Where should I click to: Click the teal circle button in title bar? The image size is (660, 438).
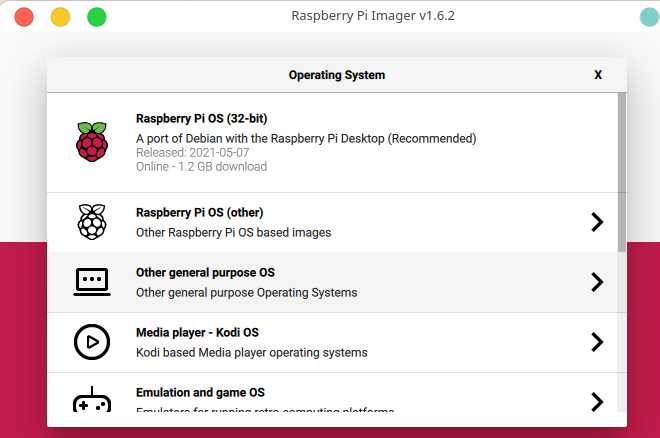649,17
